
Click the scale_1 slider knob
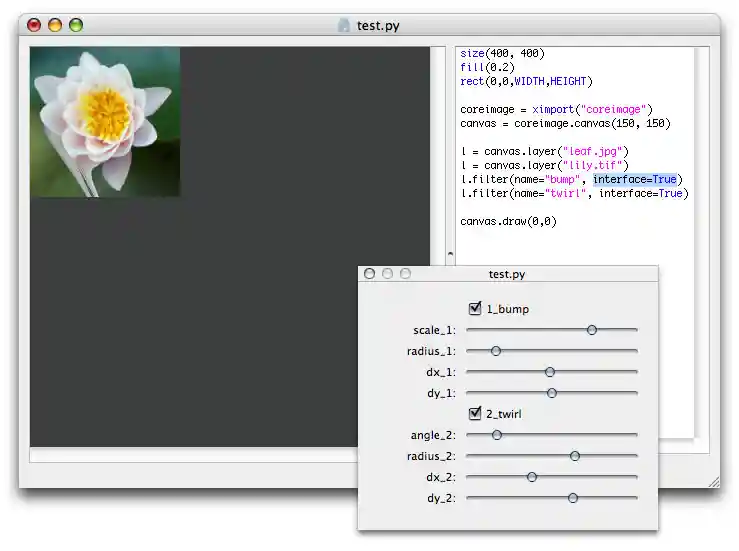pyautogui.click(x=592, y=329)
